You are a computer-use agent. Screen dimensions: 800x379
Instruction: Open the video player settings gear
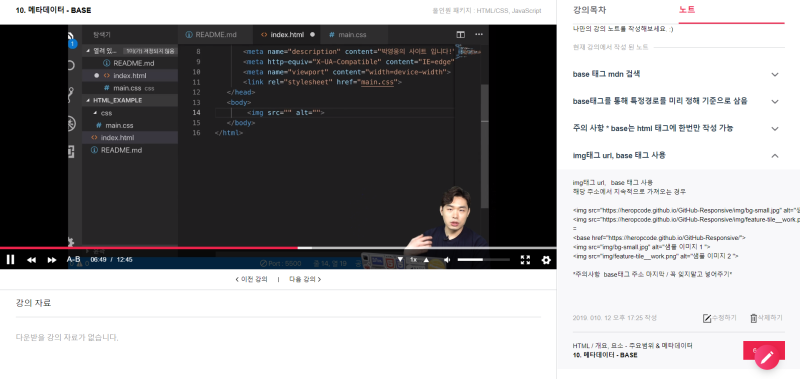(x=546, y=260)
